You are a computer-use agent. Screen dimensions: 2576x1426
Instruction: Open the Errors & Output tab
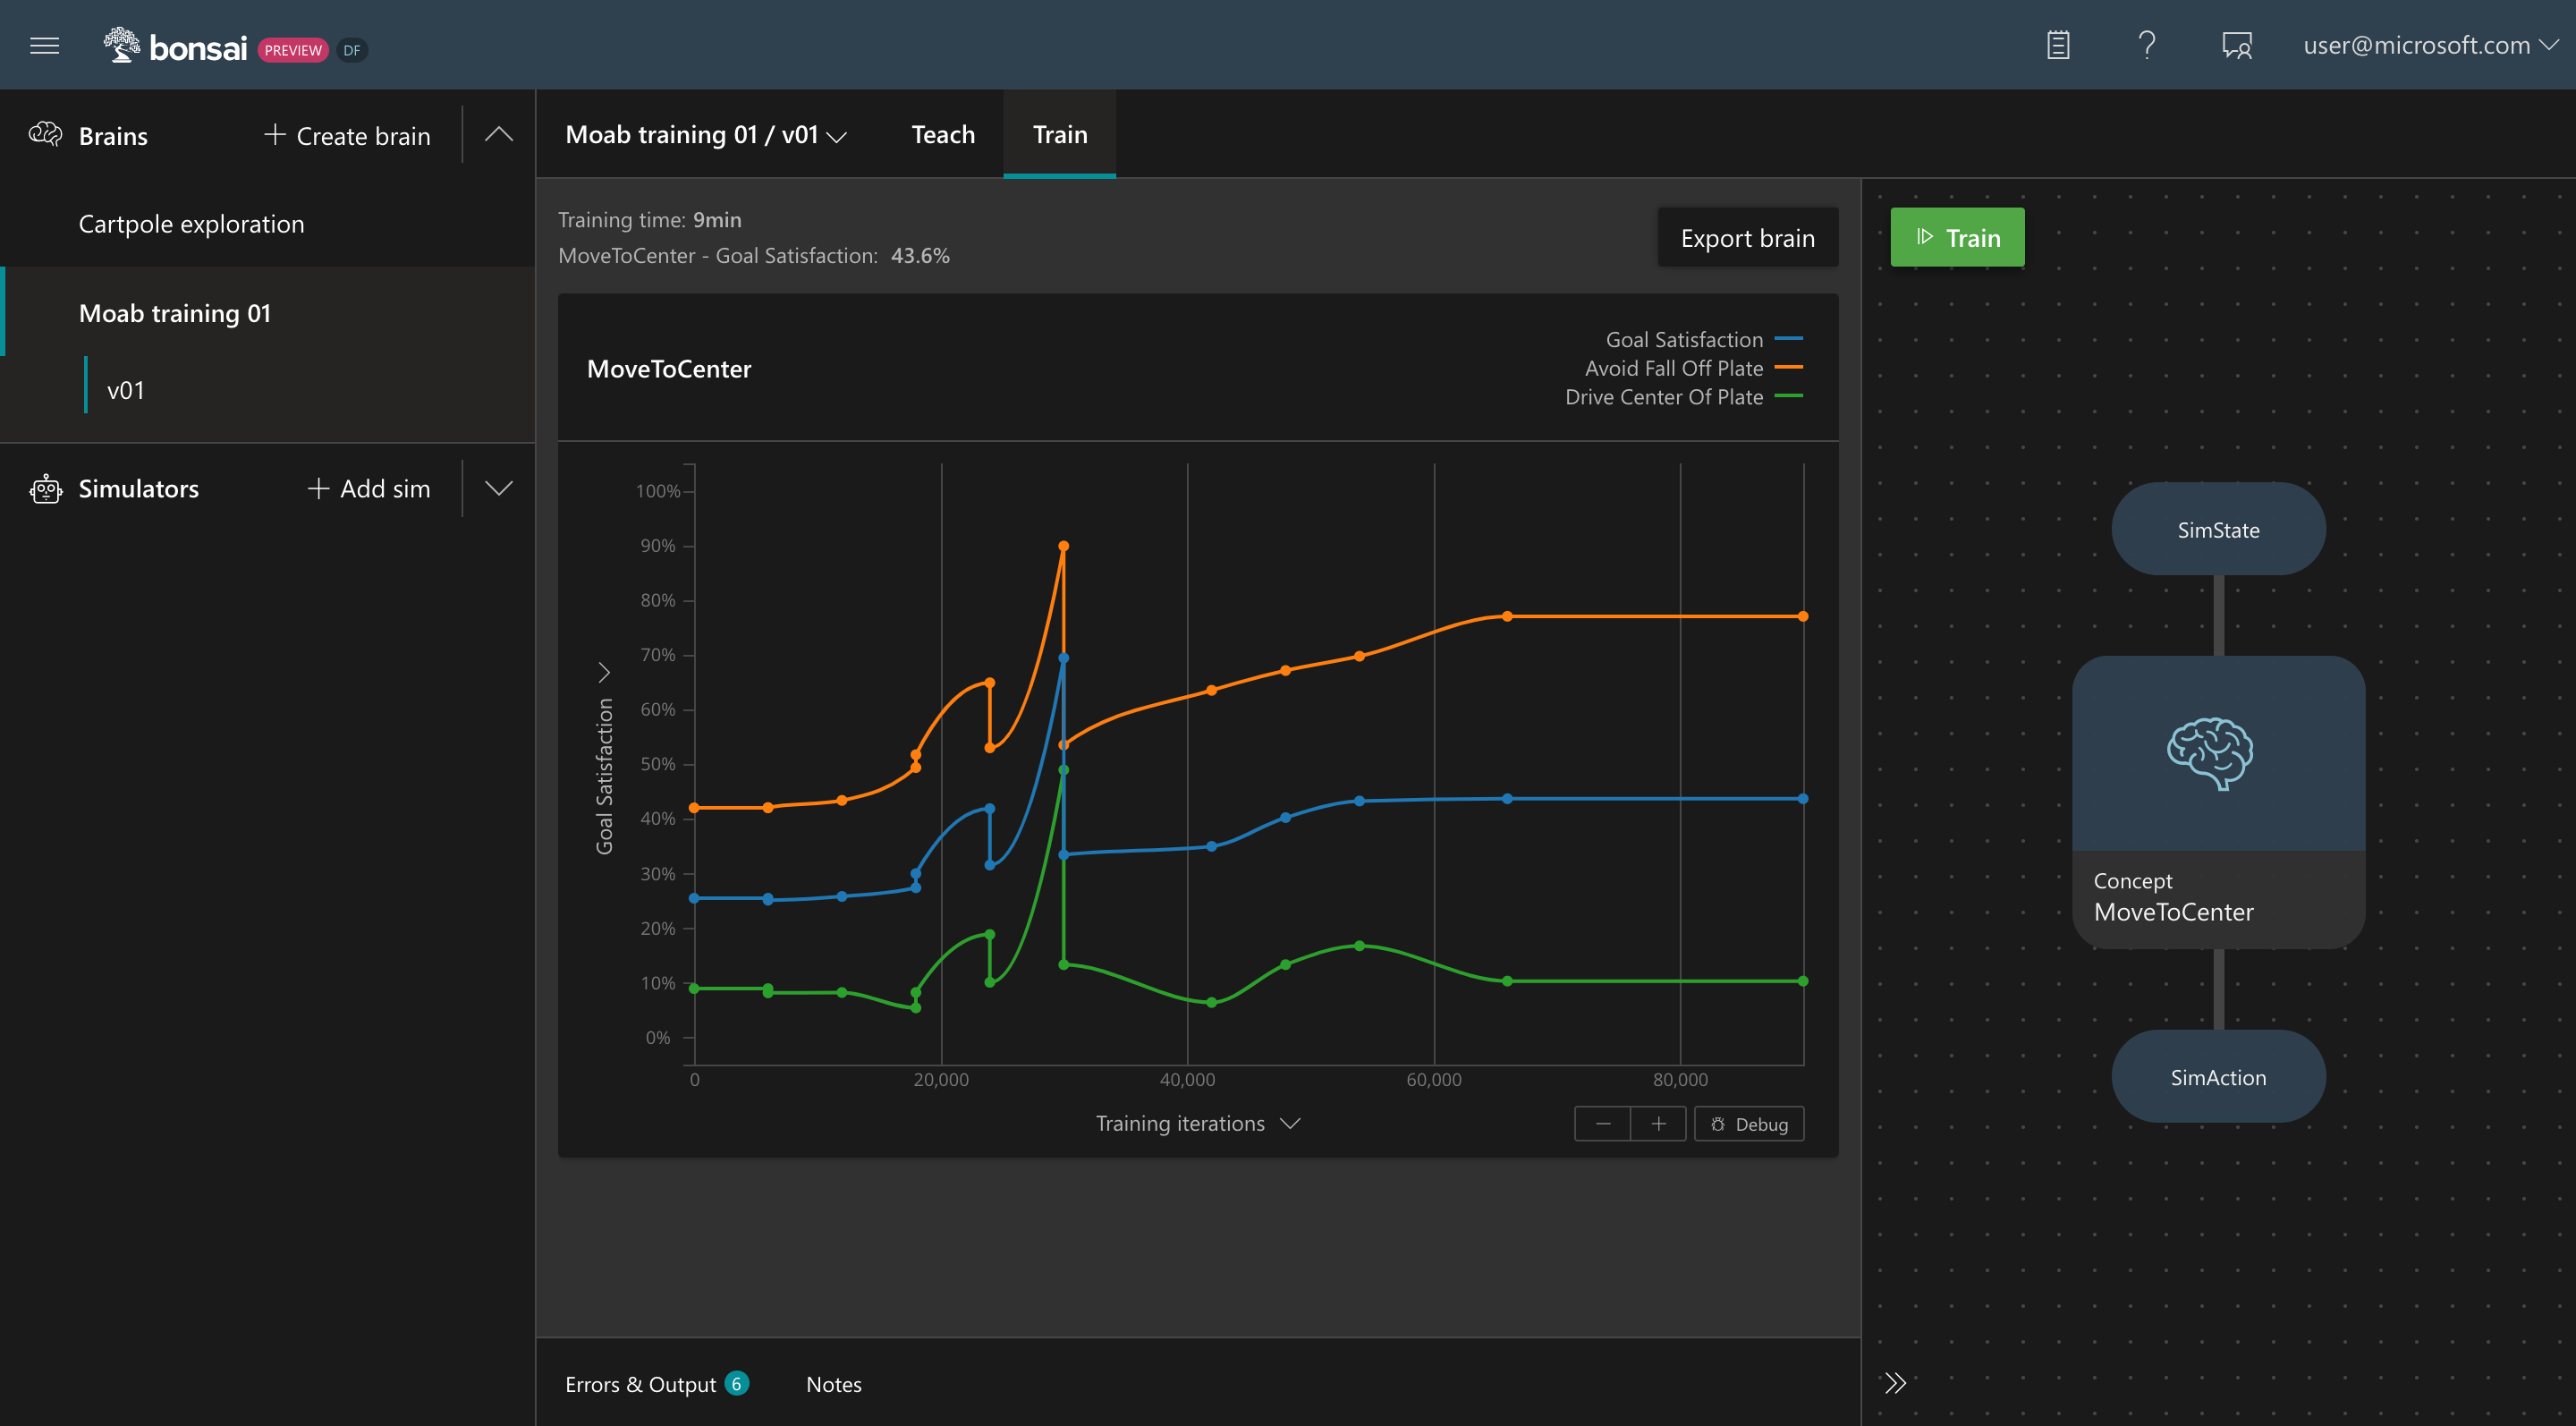click(656, 1384)
